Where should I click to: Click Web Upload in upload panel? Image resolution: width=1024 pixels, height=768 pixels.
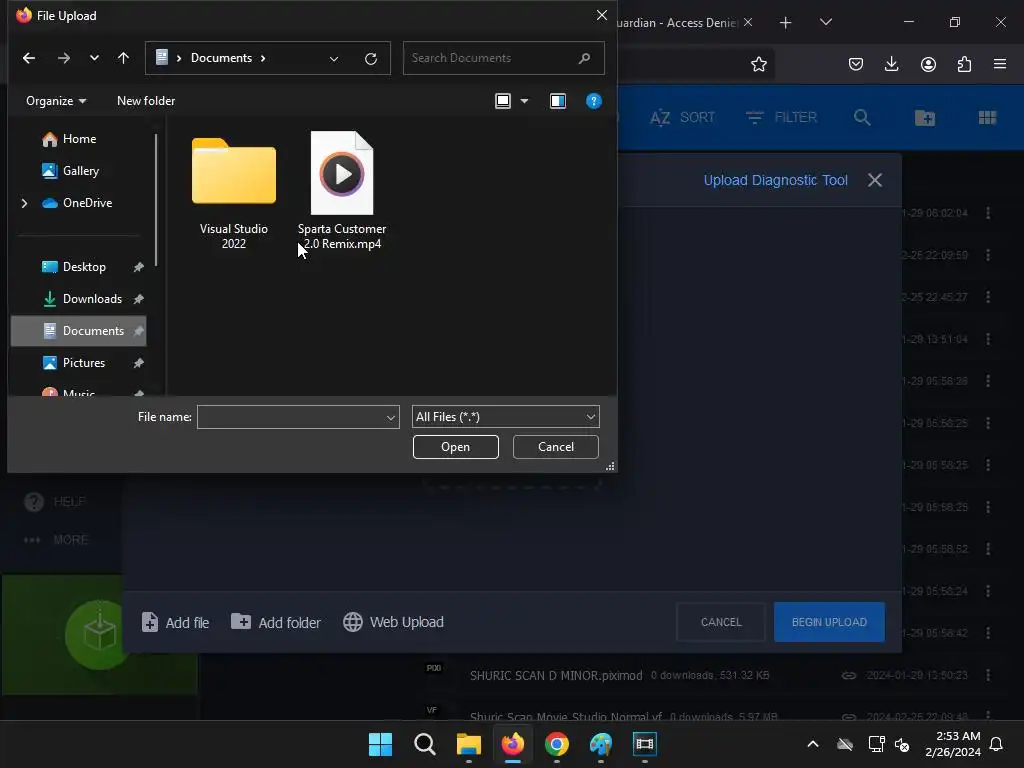click(x=393, y=622)
